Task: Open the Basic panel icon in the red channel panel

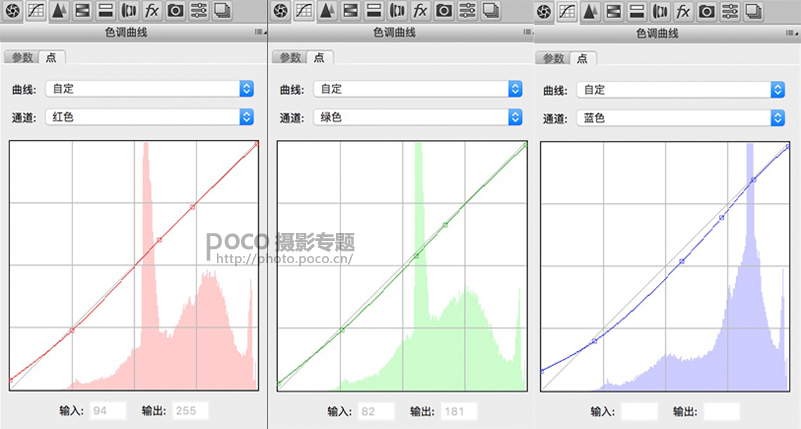Action: [x=12, y=10]
